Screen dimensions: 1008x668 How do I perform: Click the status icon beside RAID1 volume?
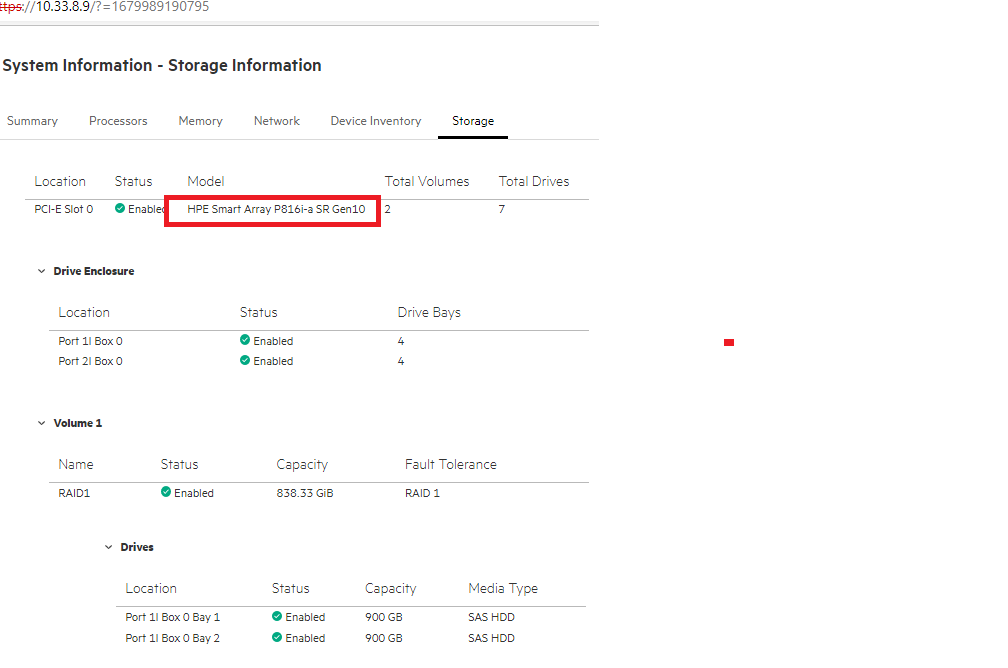(x=163, y=492)
